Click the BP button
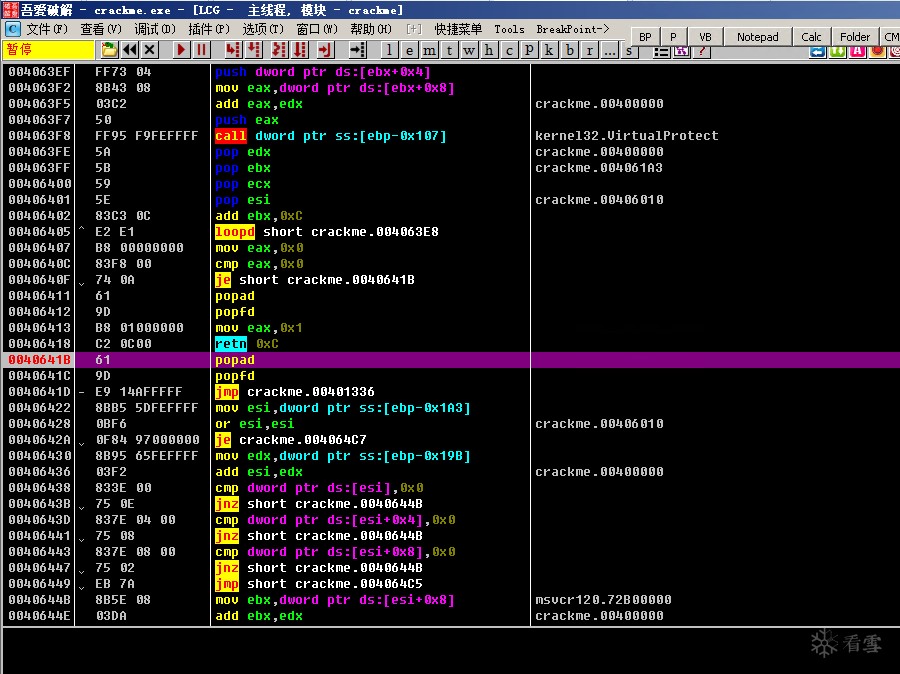Viewport: 900px width, 674px height. [645, 37]
